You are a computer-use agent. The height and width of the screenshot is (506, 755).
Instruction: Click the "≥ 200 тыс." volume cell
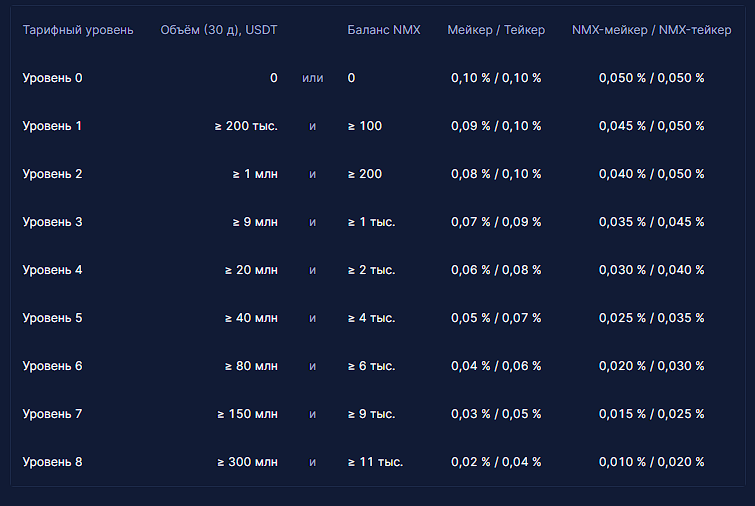tap(246, 126)
